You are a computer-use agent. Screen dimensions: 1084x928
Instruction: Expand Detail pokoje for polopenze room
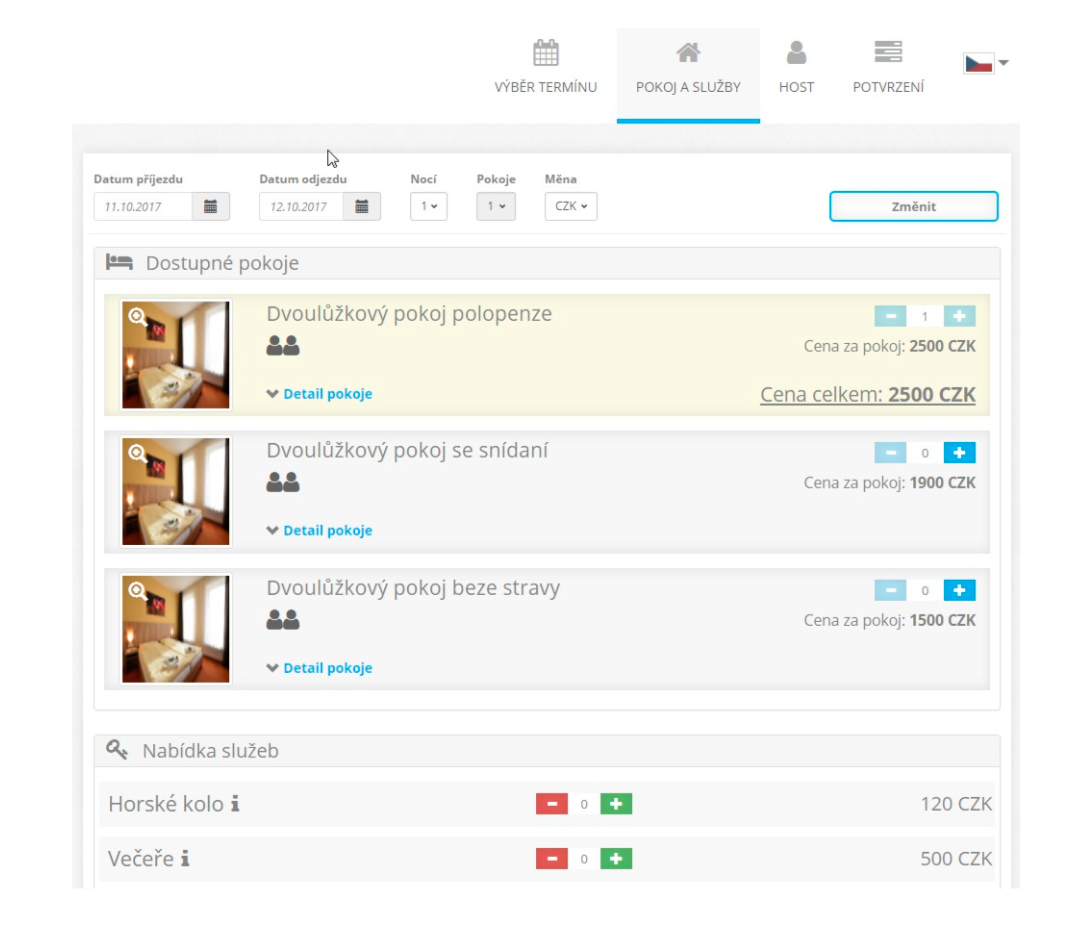(x=319, y=394)
